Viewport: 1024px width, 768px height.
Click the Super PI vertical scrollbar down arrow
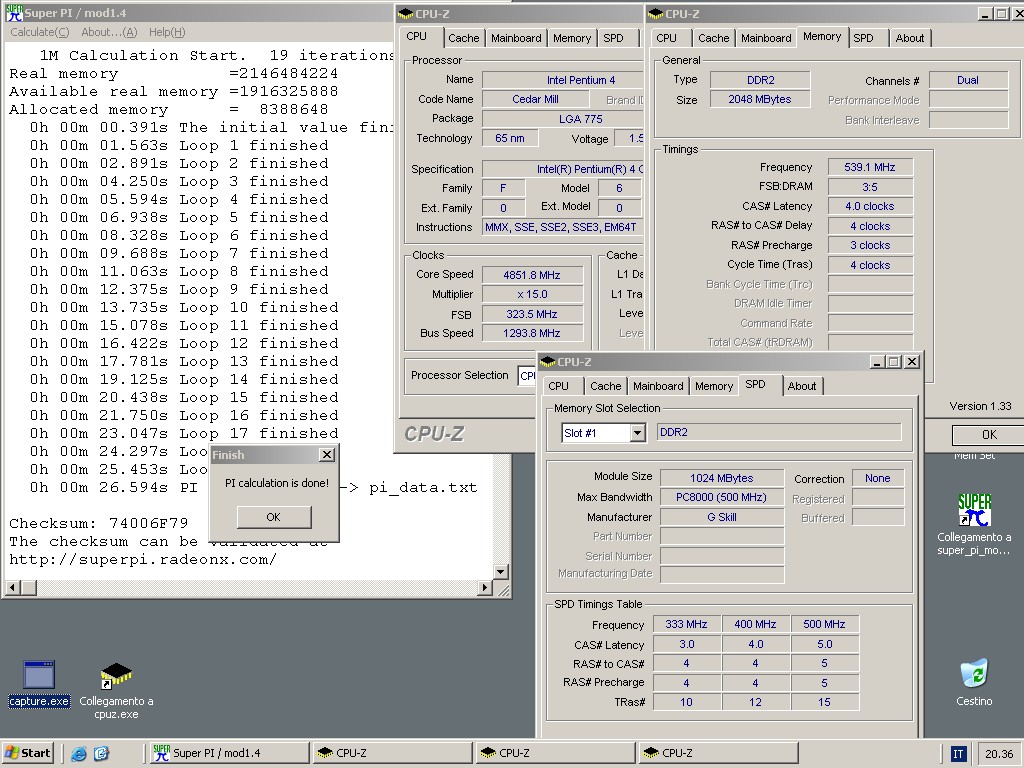500,572
